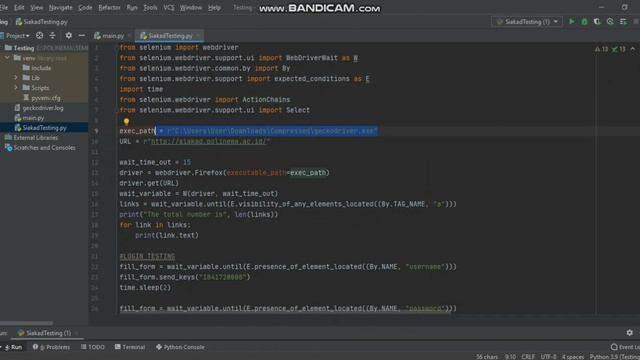Open the View menu
The height and width of the screenshot is (360, 640).
pos(37,7)
